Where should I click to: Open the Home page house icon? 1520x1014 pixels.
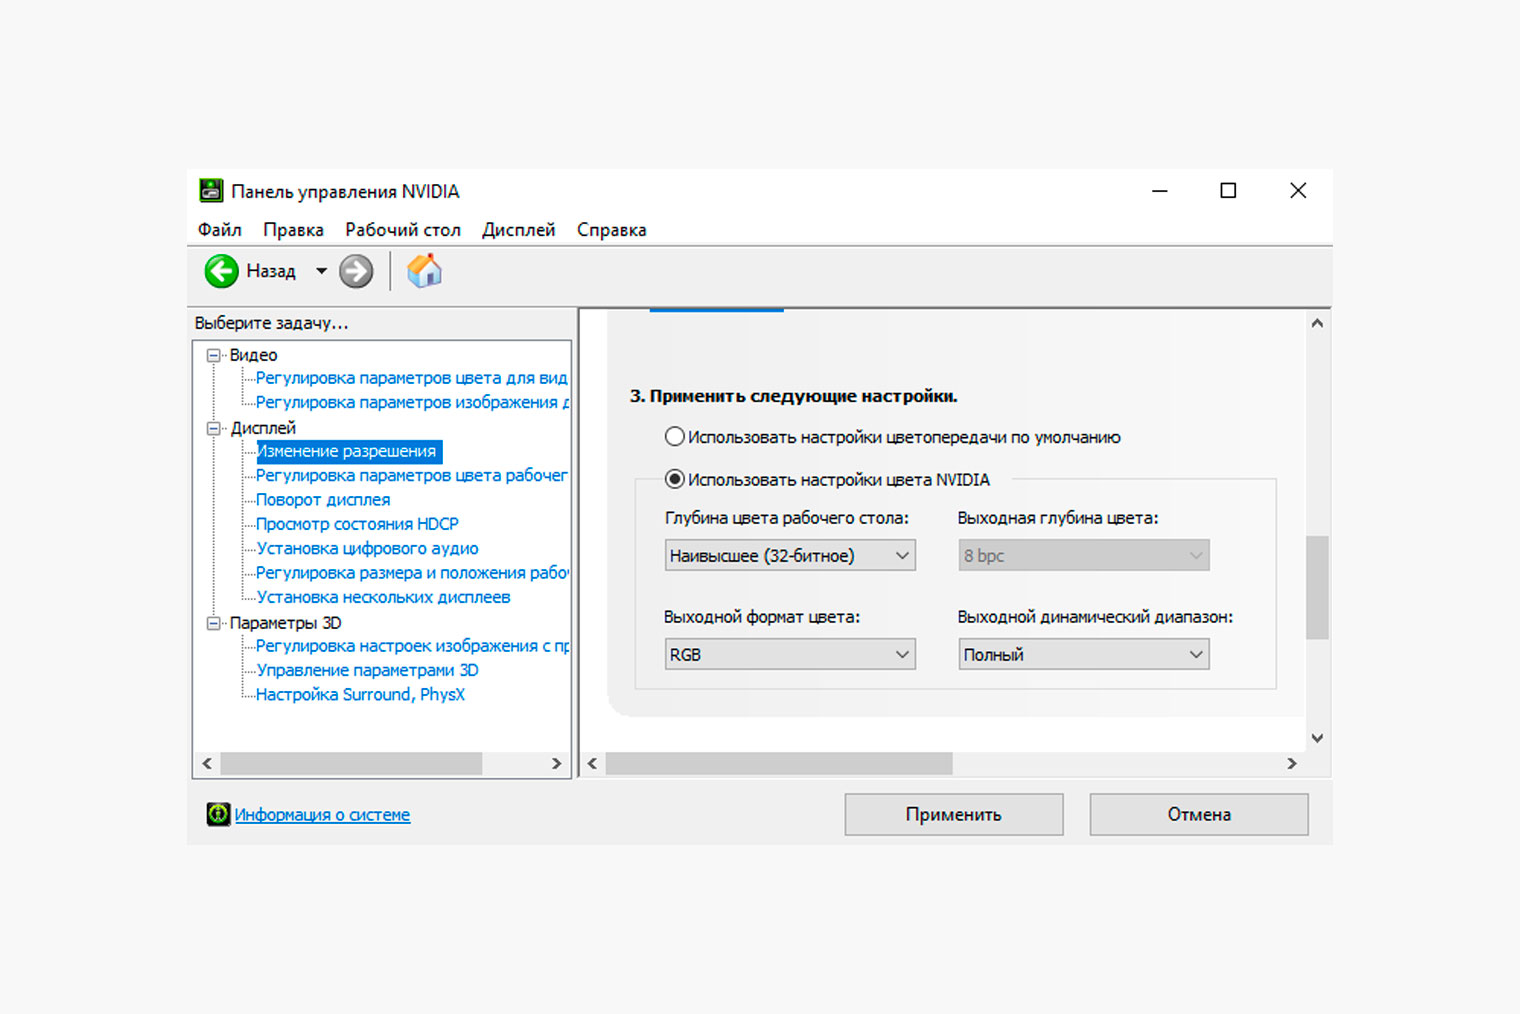tap(424, 270)
